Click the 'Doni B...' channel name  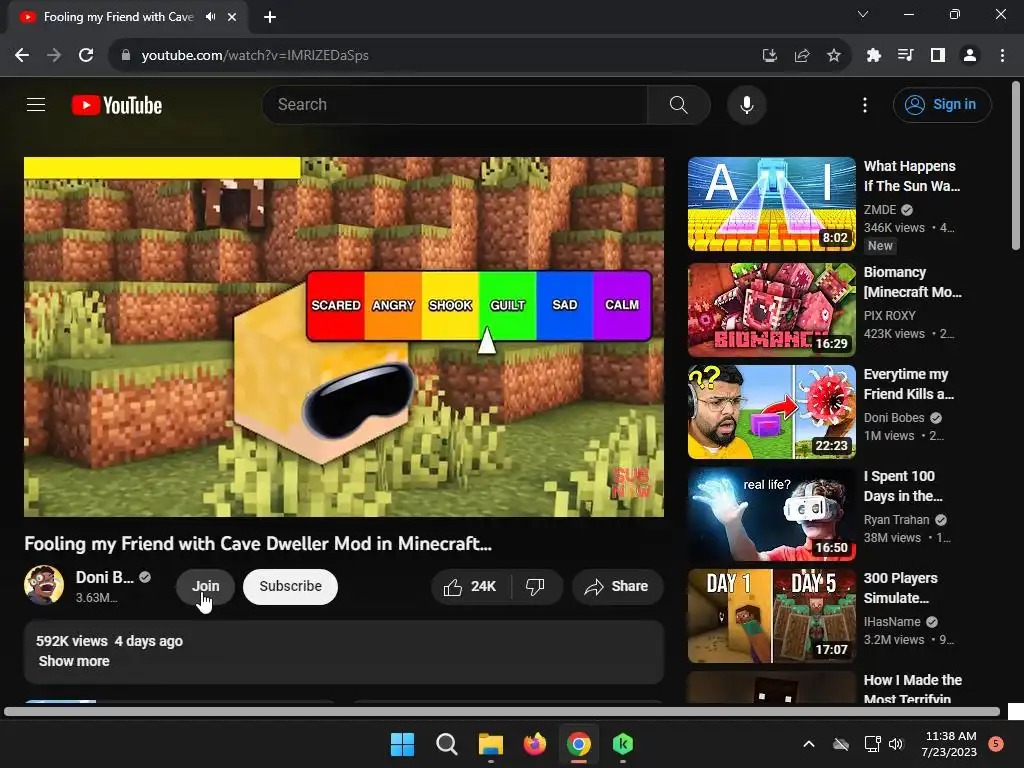[x=104, y=577]
